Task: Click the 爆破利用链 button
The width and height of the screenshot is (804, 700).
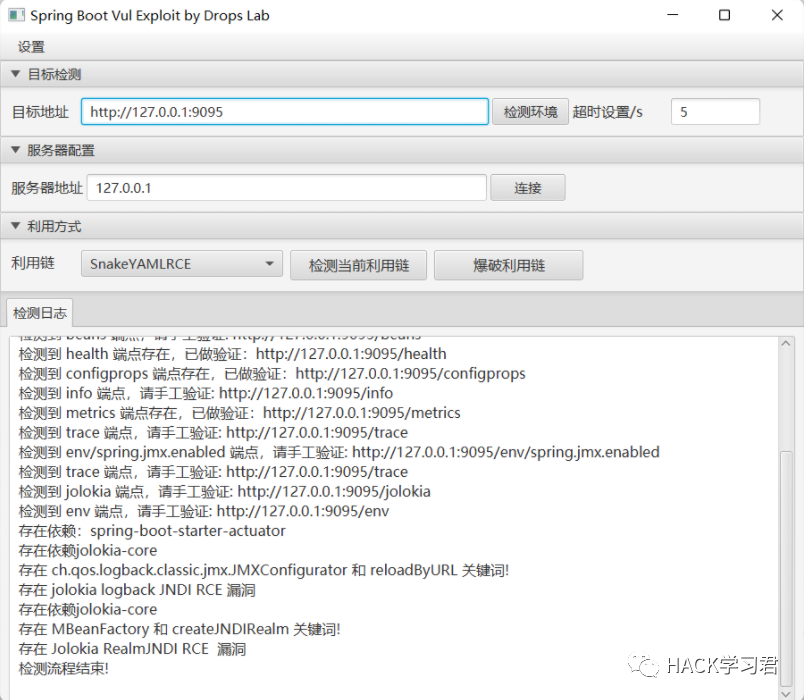Action: [509, 265]
